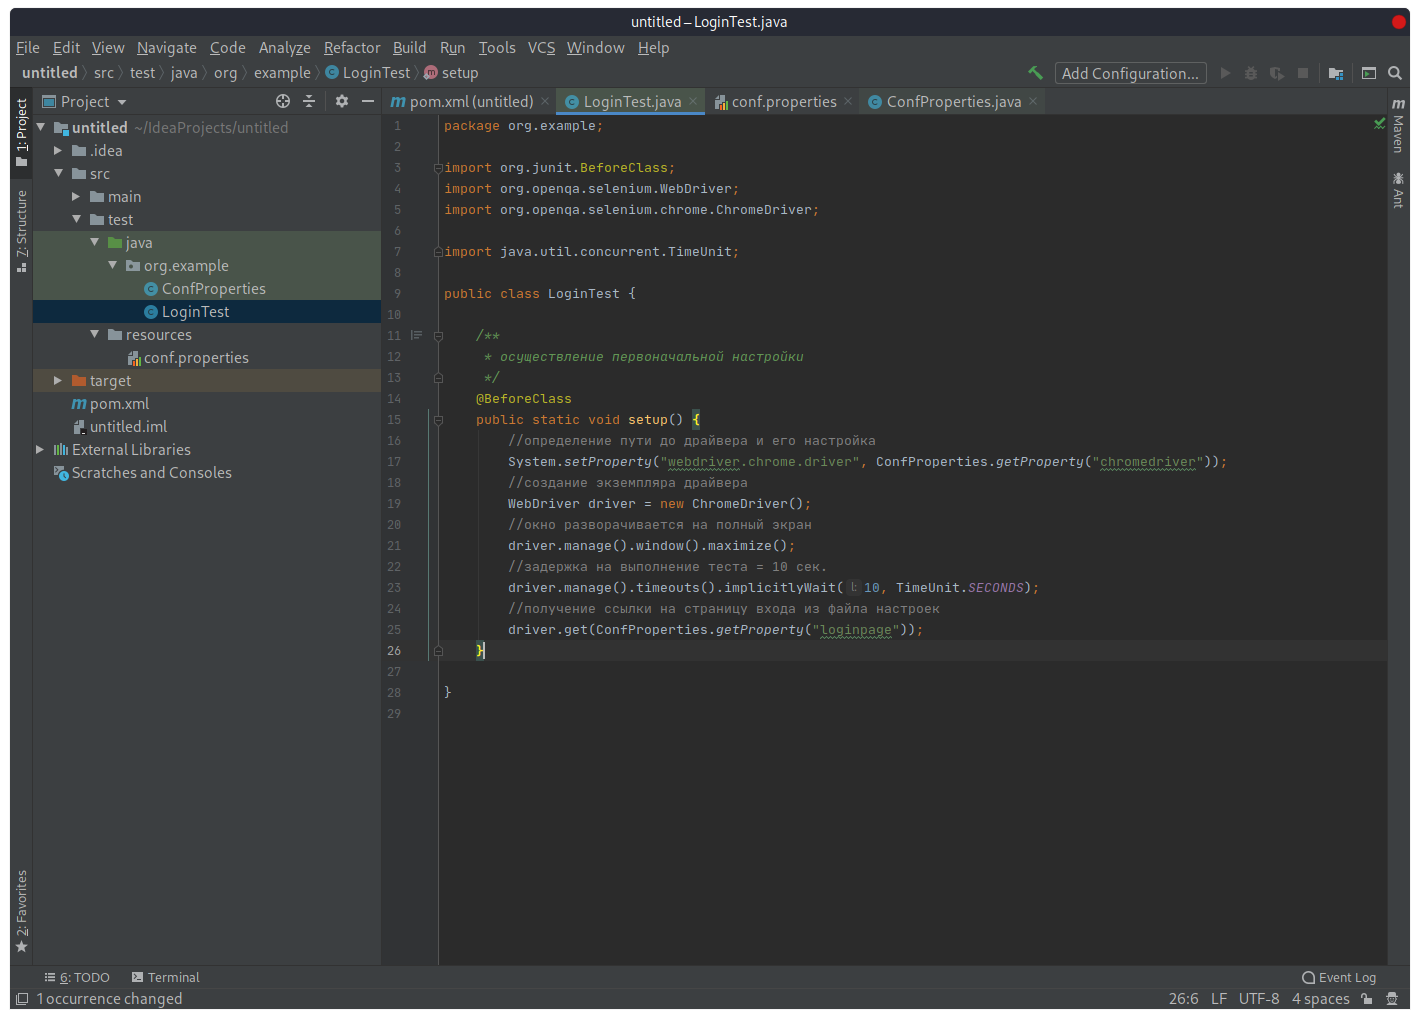
Task: Open the TODO tool window
Action: [x=77, y=977]
